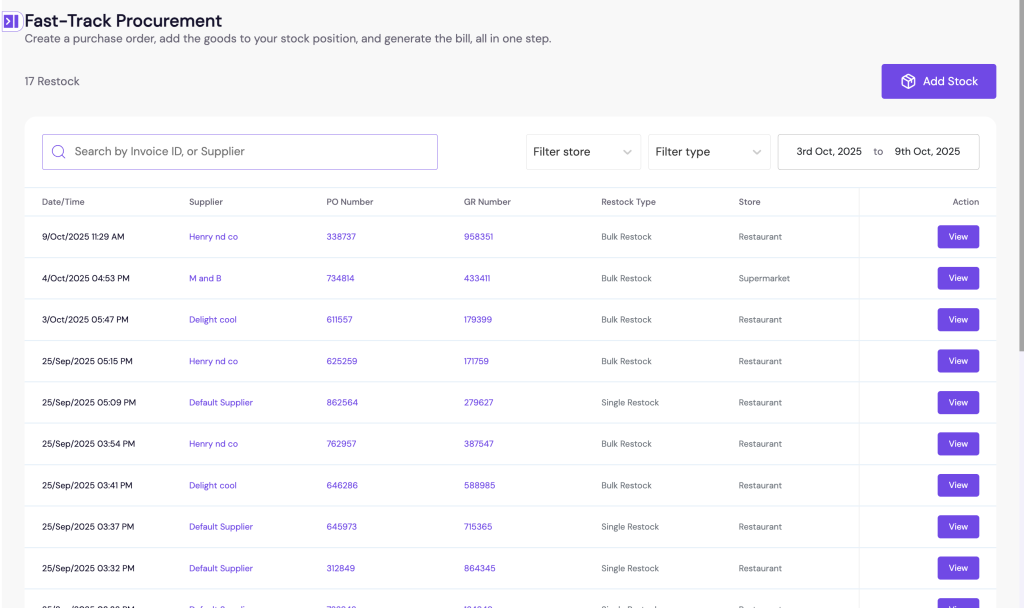Click the box icon on Add Stock
Image resolution: width=1024 pixels, height=608 pixels.
pos(908,82)
